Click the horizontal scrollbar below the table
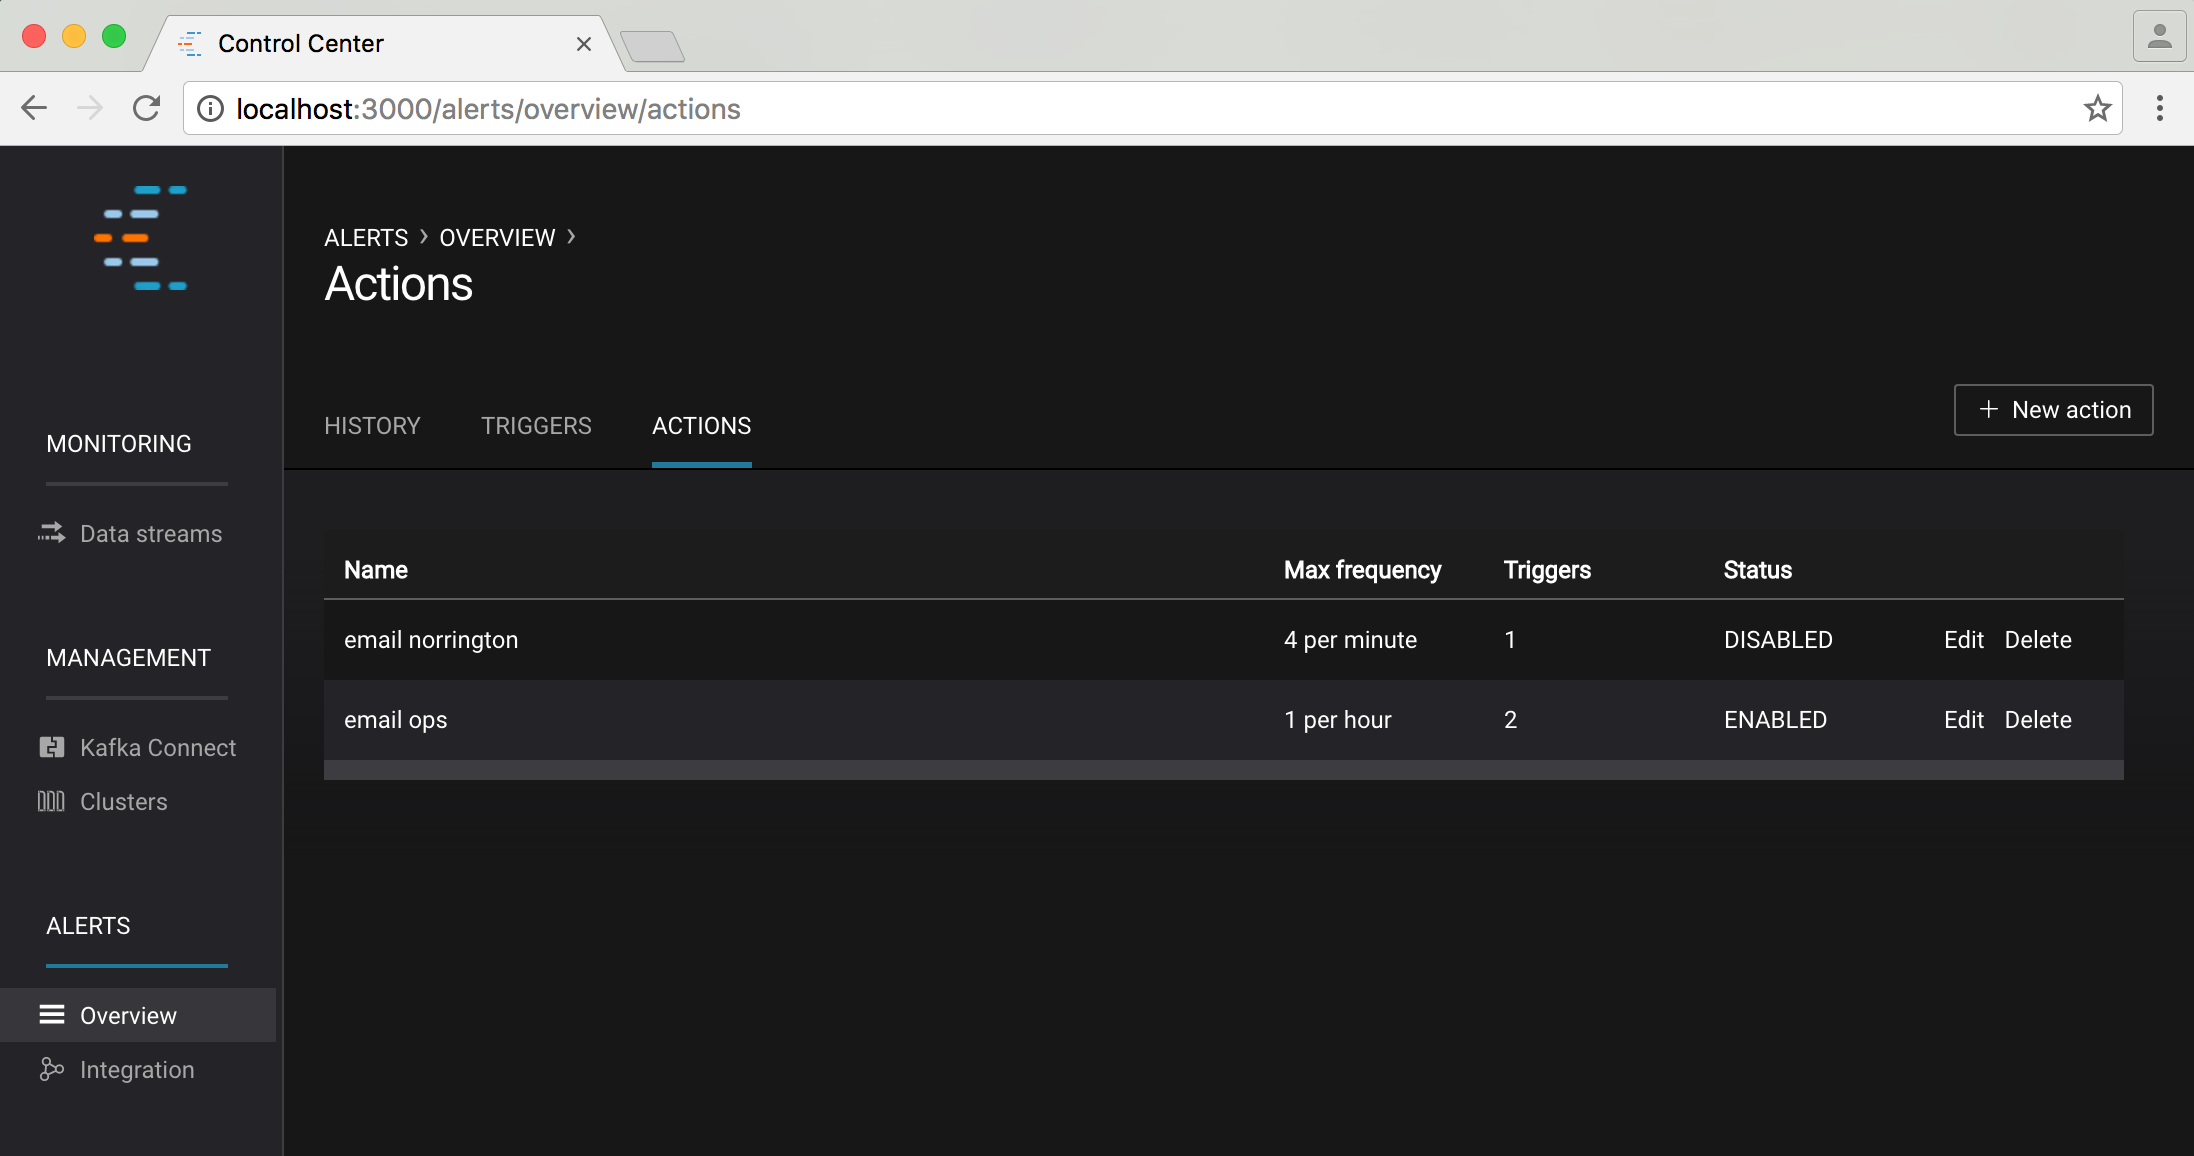The height and width of the screenshot is (1156, 2194). tap(1223, 770)
